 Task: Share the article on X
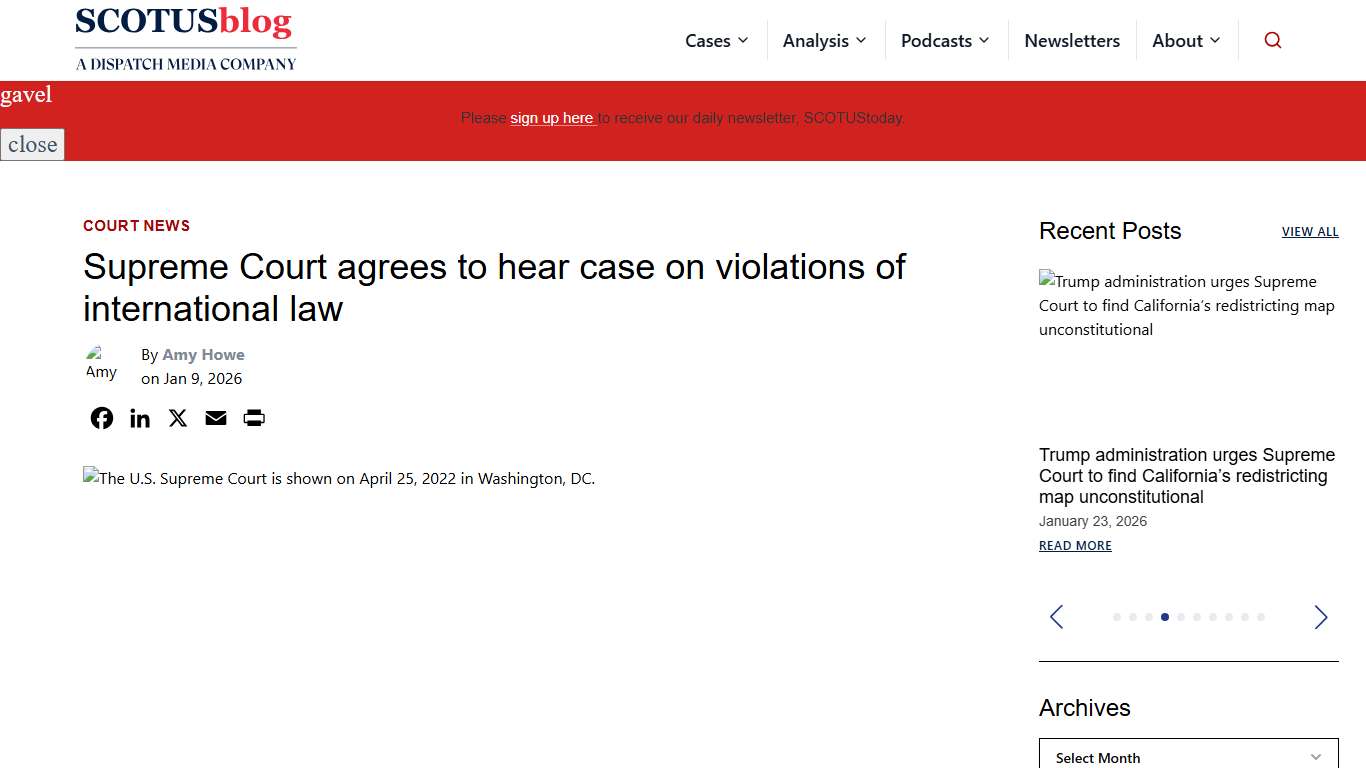click(177, 417)
